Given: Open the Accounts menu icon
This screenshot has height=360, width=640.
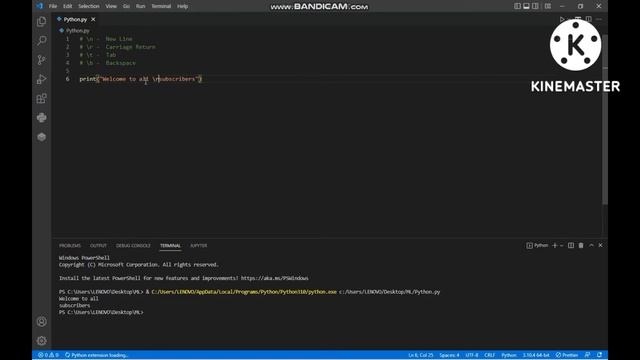Looking at the screenshot, I should tap(42, 322).
